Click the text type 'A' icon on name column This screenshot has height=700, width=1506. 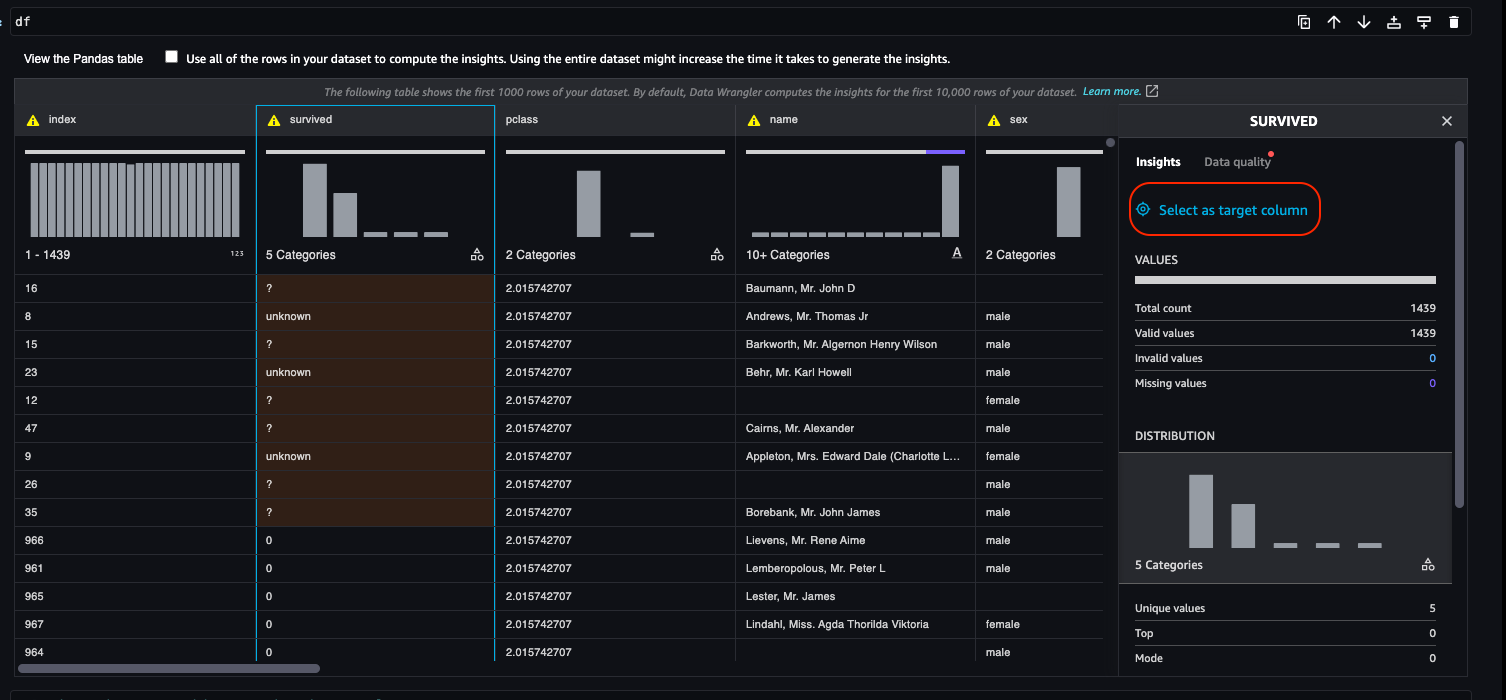956,253
